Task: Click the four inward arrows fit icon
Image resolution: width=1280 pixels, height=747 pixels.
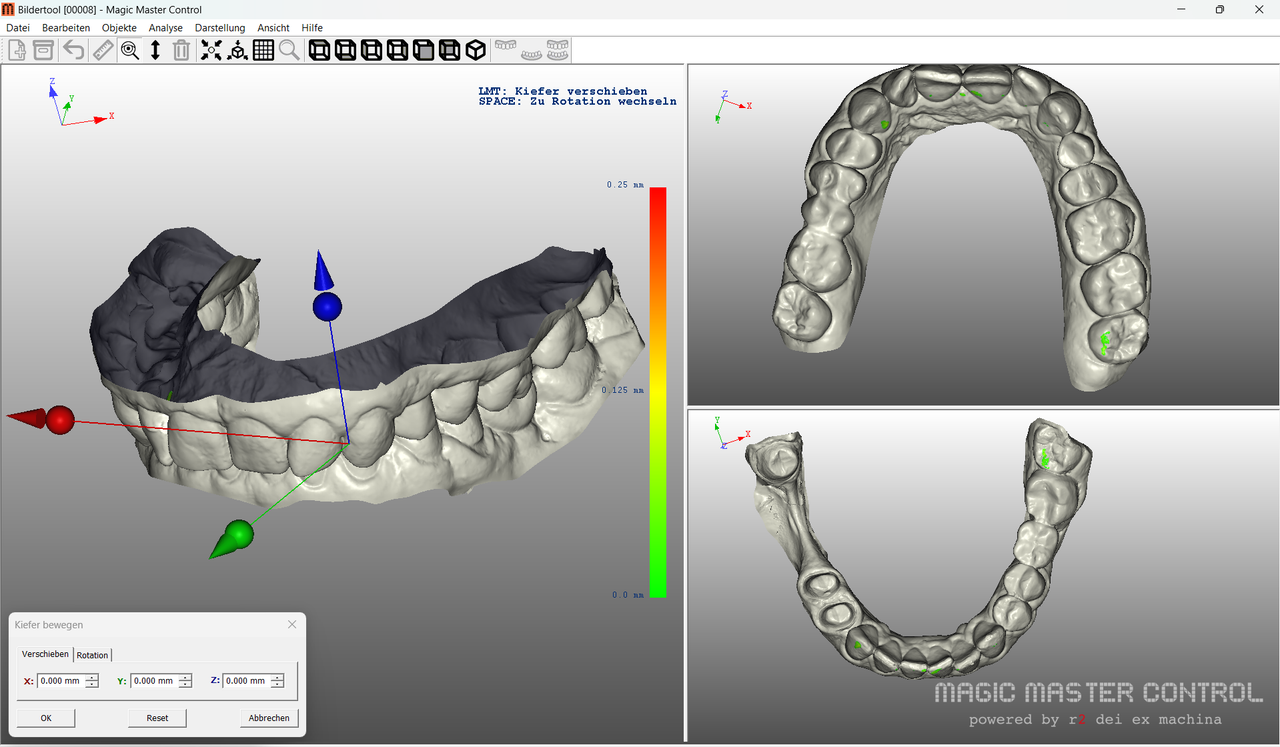Action: point(211,50)
